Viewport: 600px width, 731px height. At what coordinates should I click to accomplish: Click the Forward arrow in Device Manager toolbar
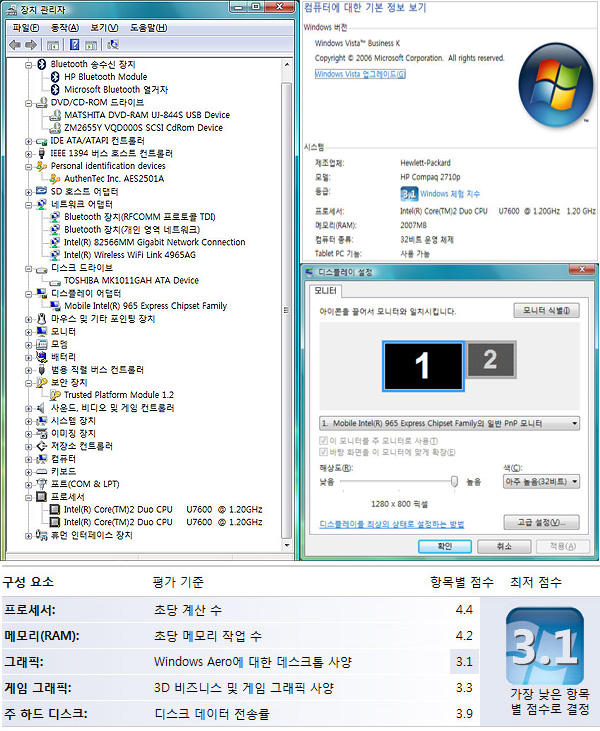[x=31, y=45]
